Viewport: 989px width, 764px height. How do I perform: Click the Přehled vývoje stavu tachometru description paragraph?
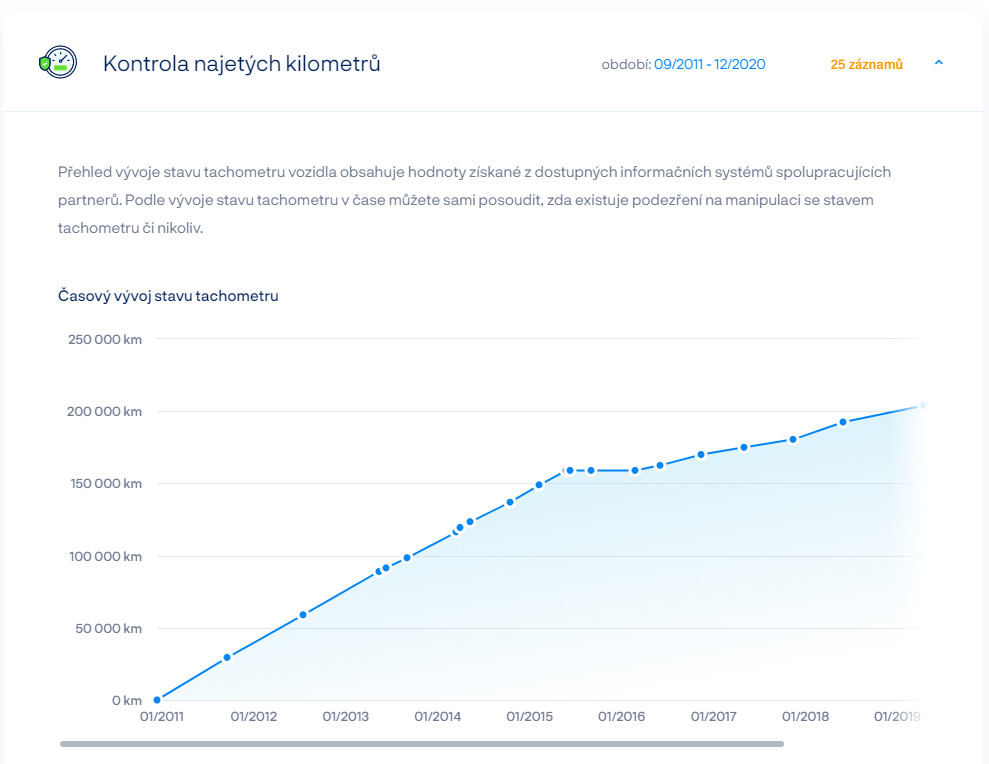pos(474,200)
